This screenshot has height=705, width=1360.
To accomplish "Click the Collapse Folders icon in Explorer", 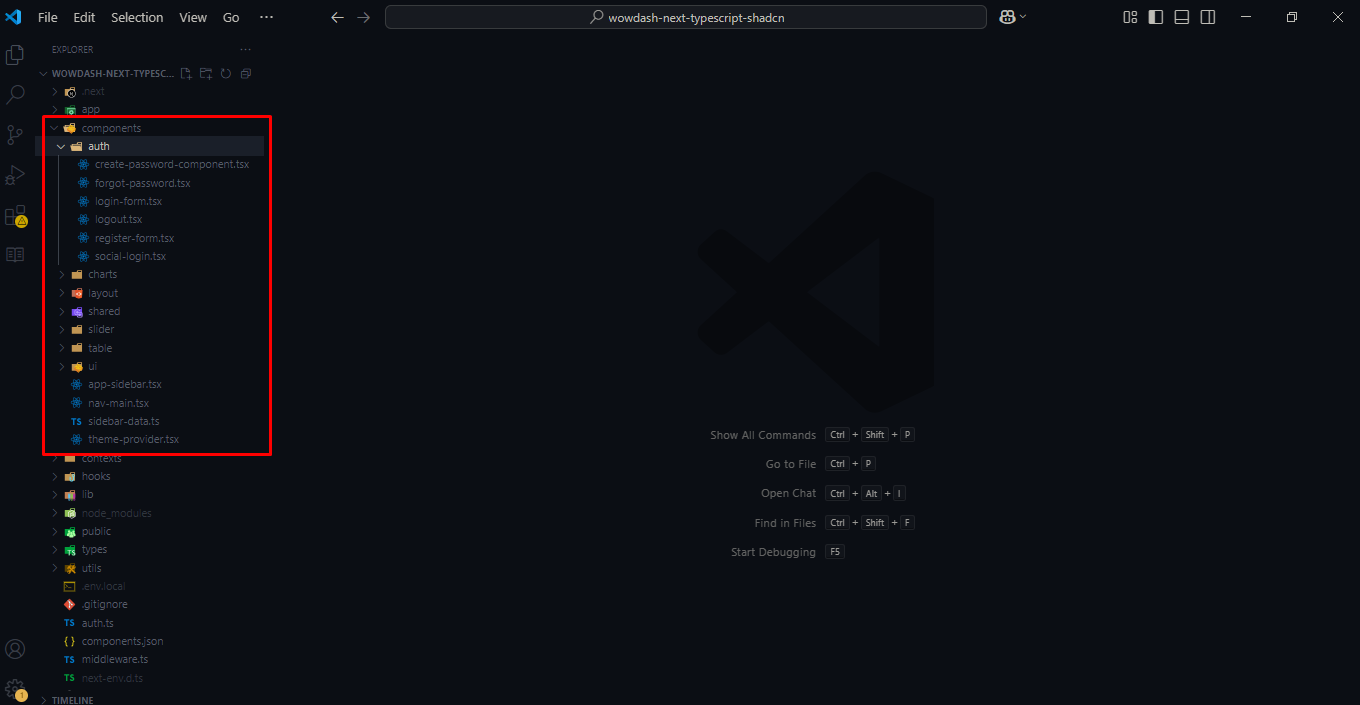I will 245,73.
